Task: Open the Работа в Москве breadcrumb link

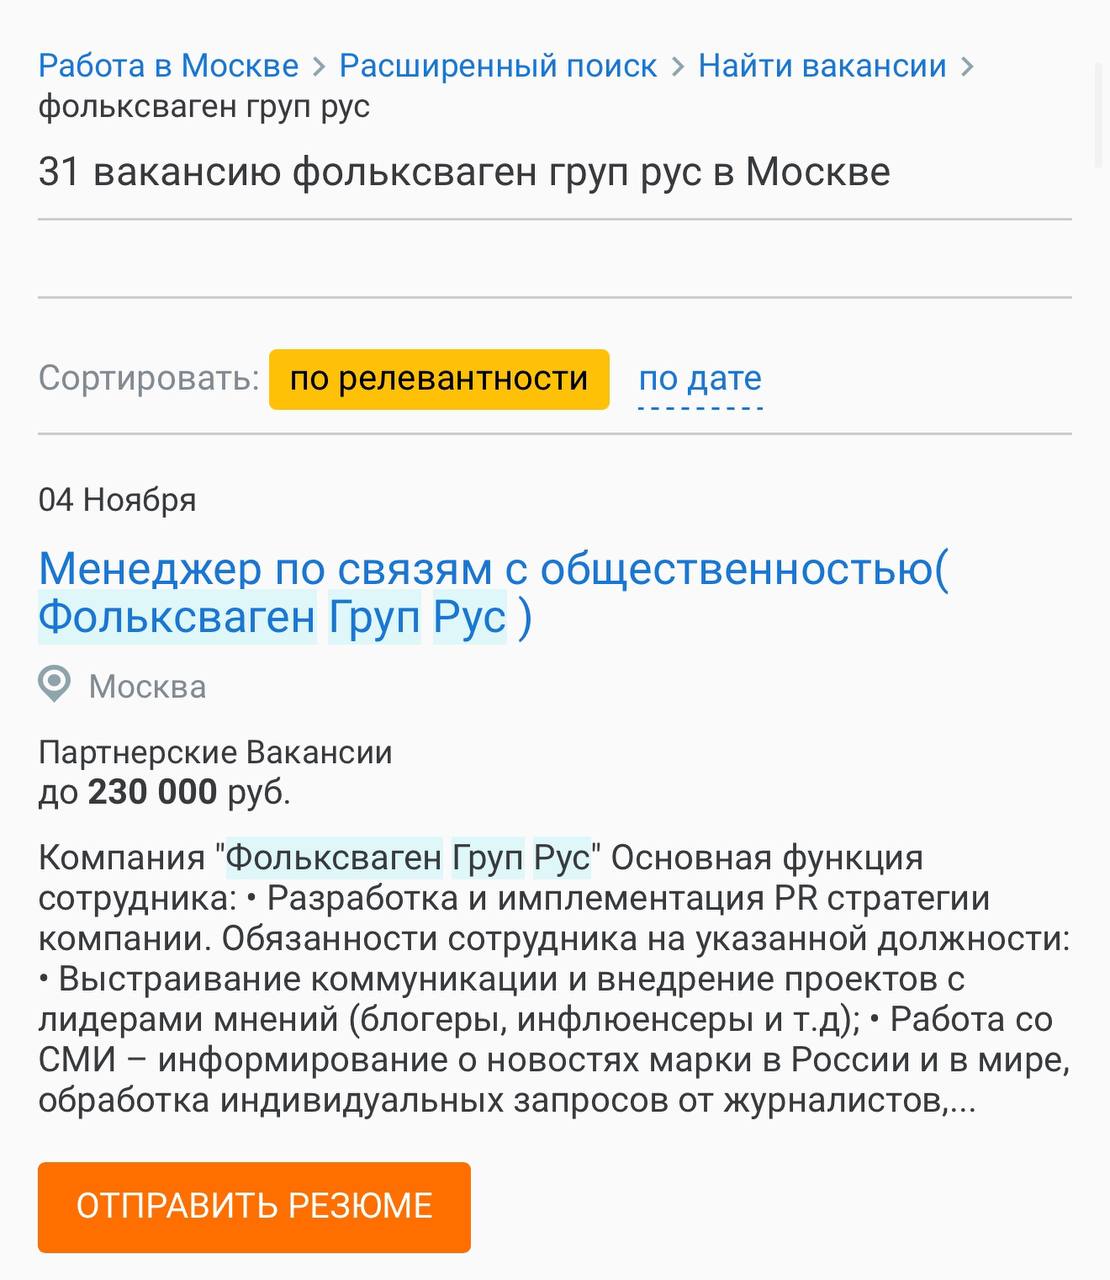Action: pos(166,65)
